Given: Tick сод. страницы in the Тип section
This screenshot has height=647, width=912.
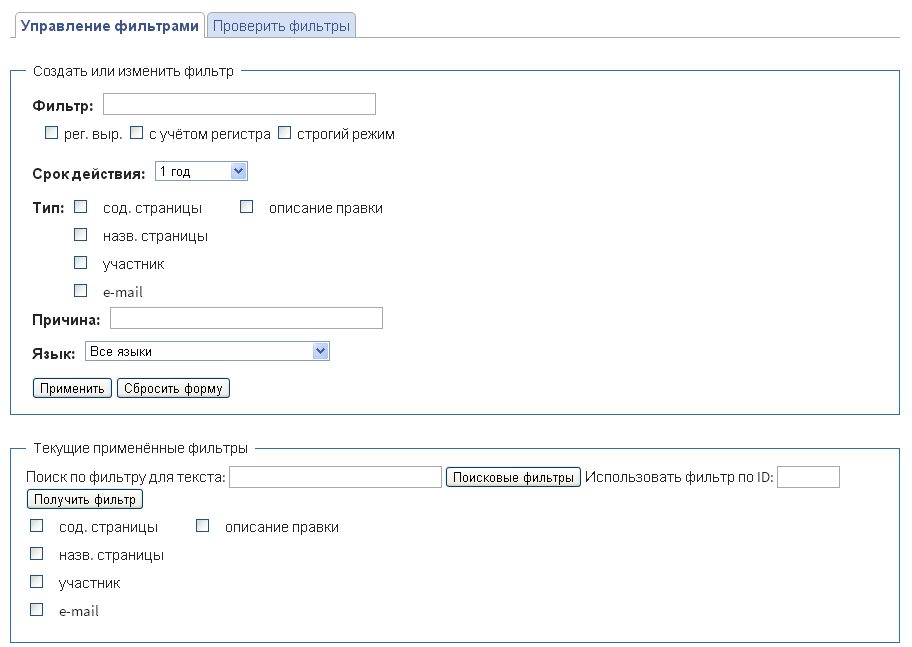Looking at the screenshot, I should tap(81, 207).
